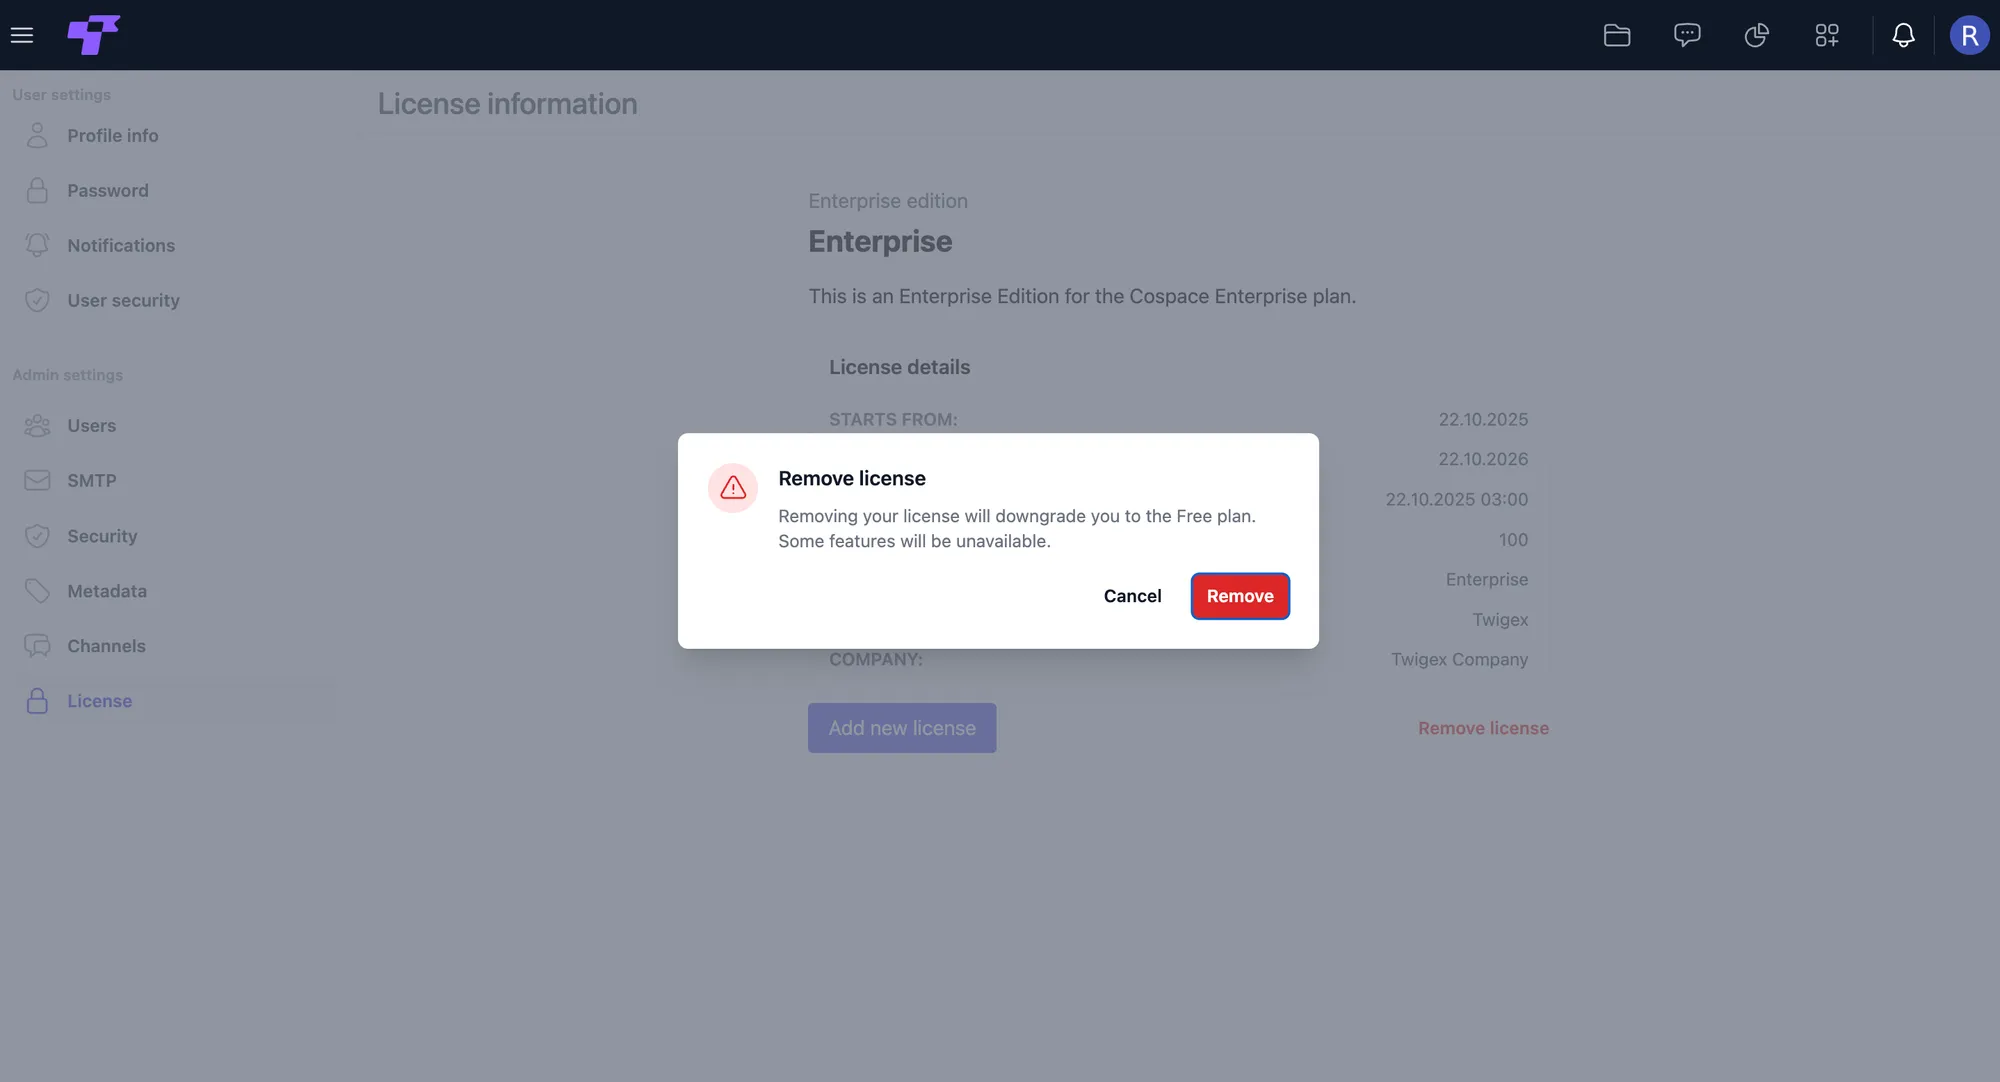Click the User security shield icon

(37, 300)
